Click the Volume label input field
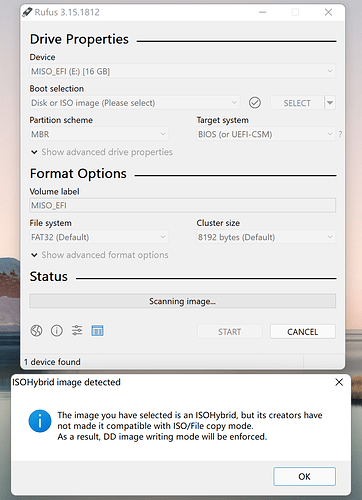Image resolution: width=362 pixels, height=500 pixels. click(182, 205)
